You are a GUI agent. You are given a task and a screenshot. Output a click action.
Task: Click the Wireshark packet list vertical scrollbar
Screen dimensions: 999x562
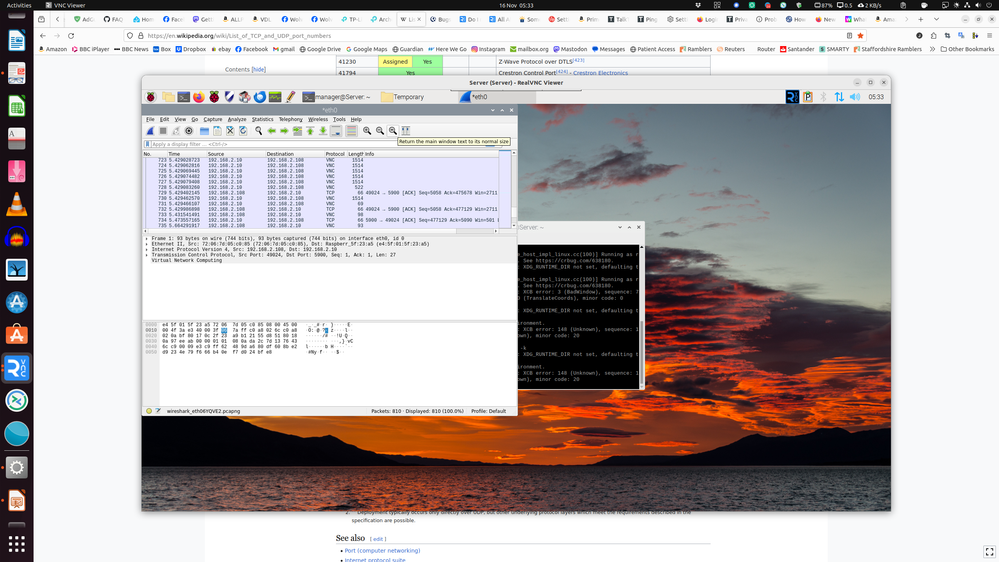[x=514, y=188]
